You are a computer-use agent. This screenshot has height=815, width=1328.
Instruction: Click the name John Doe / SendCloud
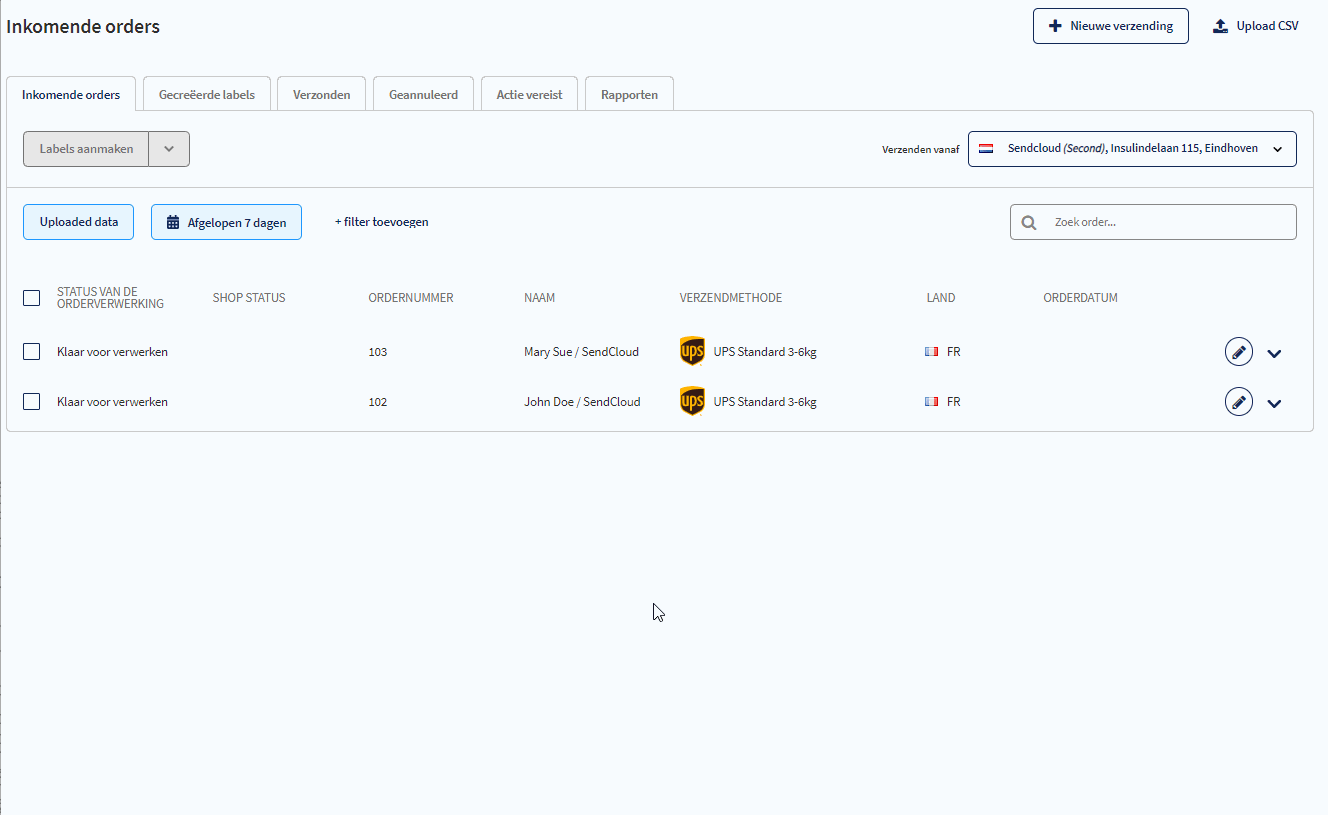click(x=582, y=402)
